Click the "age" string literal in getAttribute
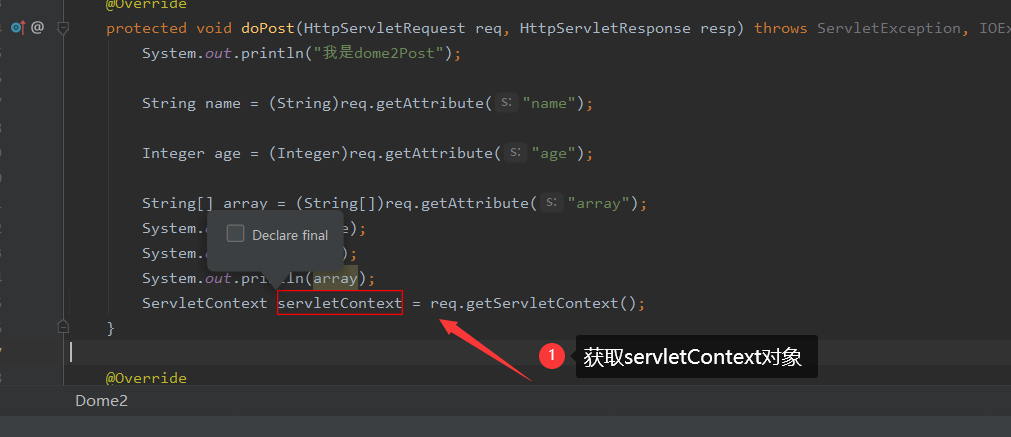This screenshot has height=437, width=1011. [553, 153]
